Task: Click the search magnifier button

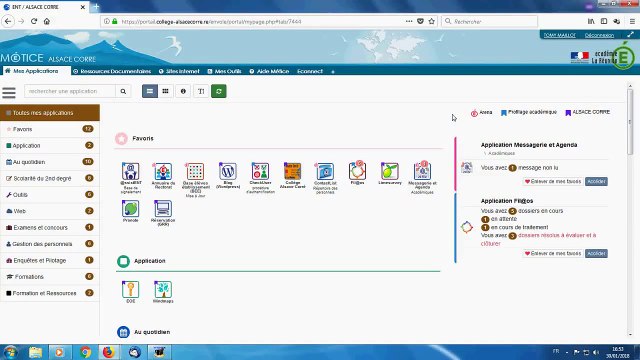Action: point(123,91)
